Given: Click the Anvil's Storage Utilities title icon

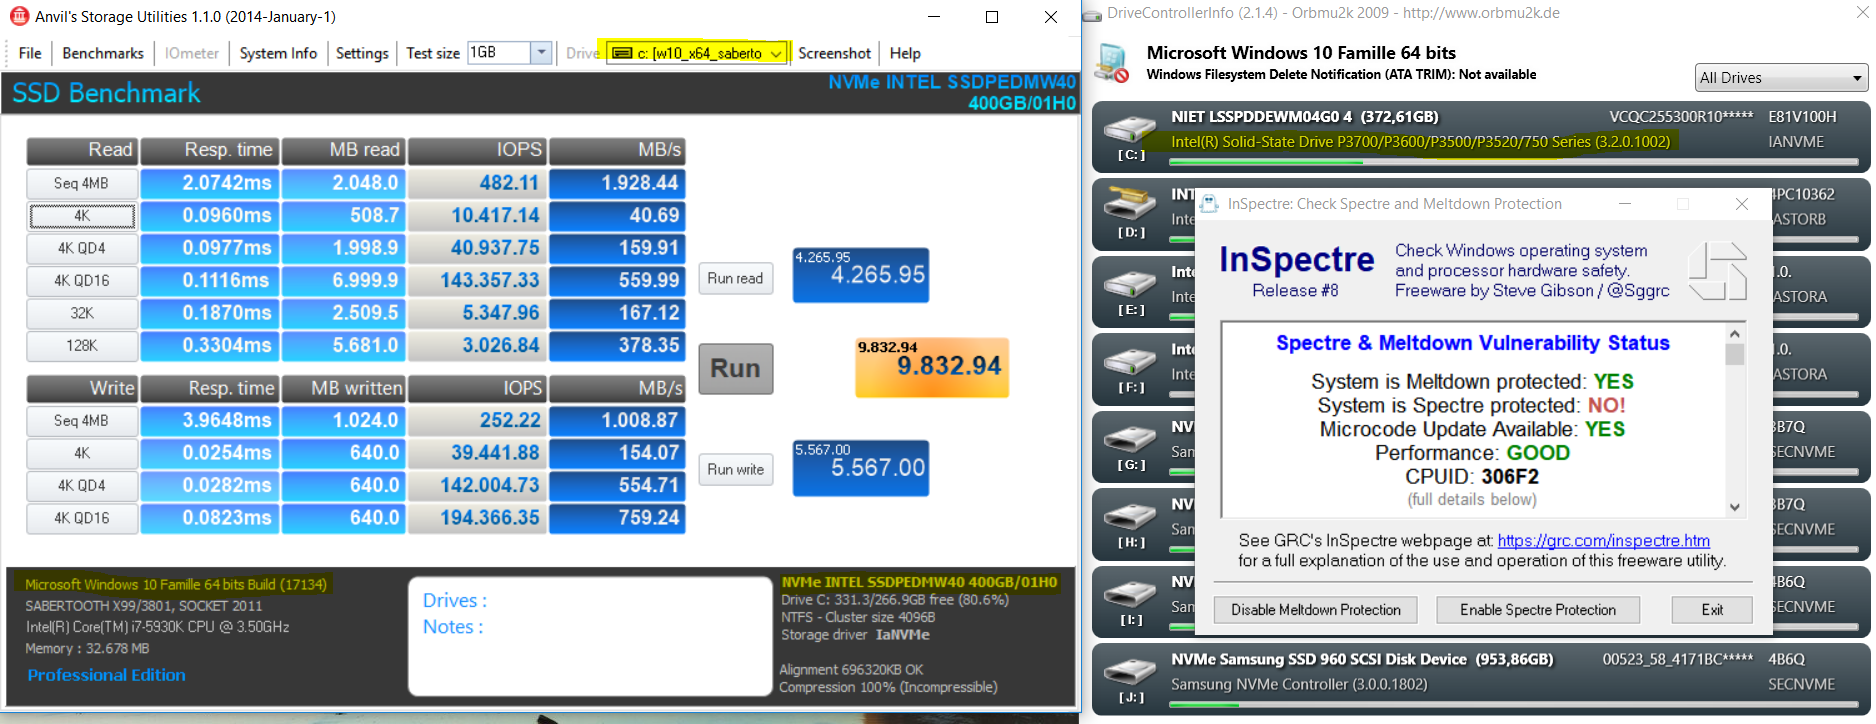Looking at the screenshot, I should pos(19,16).
